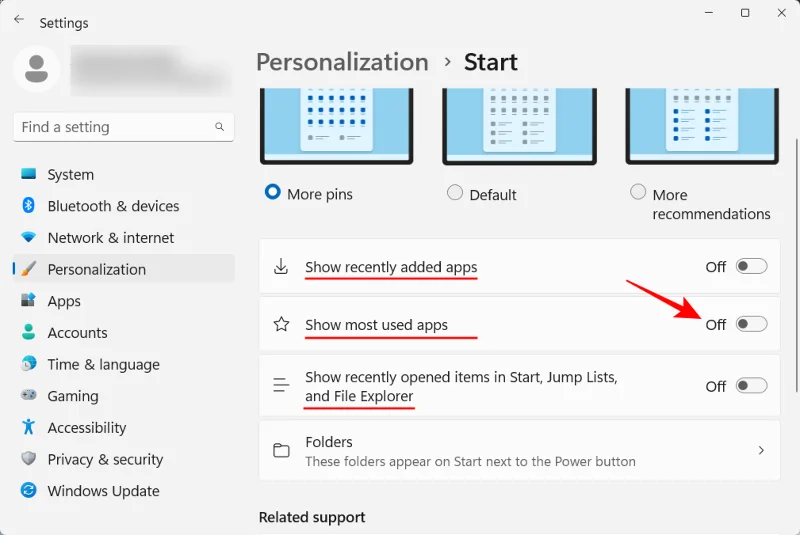Minimize the Settings window
This screenshot has height=535, width=800.
click(709, 13)
